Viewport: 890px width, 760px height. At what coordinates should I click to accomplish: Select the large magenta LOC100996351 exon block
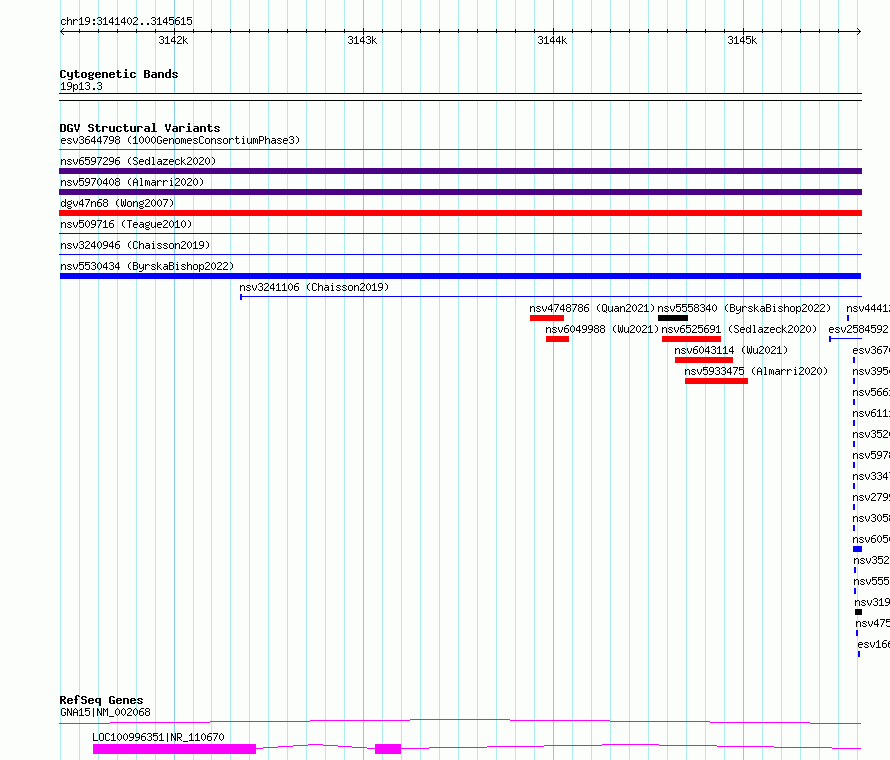click(174, 749)
